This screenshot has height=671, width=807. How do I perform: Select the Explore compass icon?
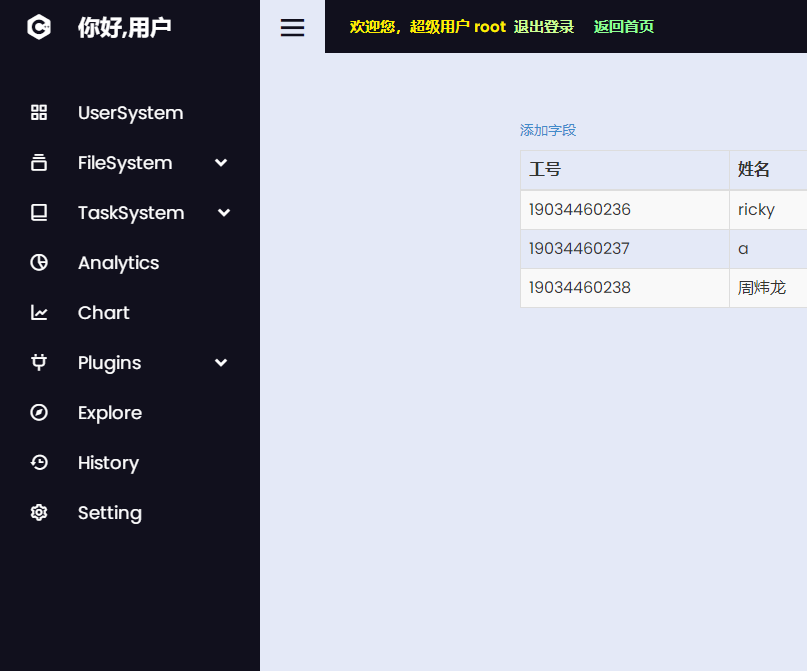[38, 412]
